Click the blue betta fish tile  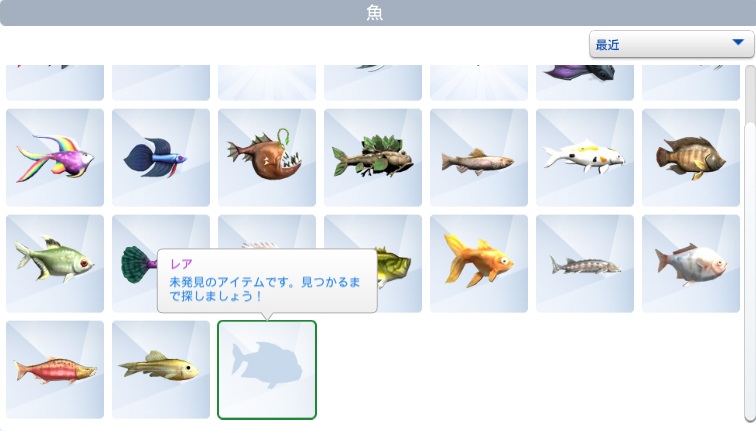(161, 158)
